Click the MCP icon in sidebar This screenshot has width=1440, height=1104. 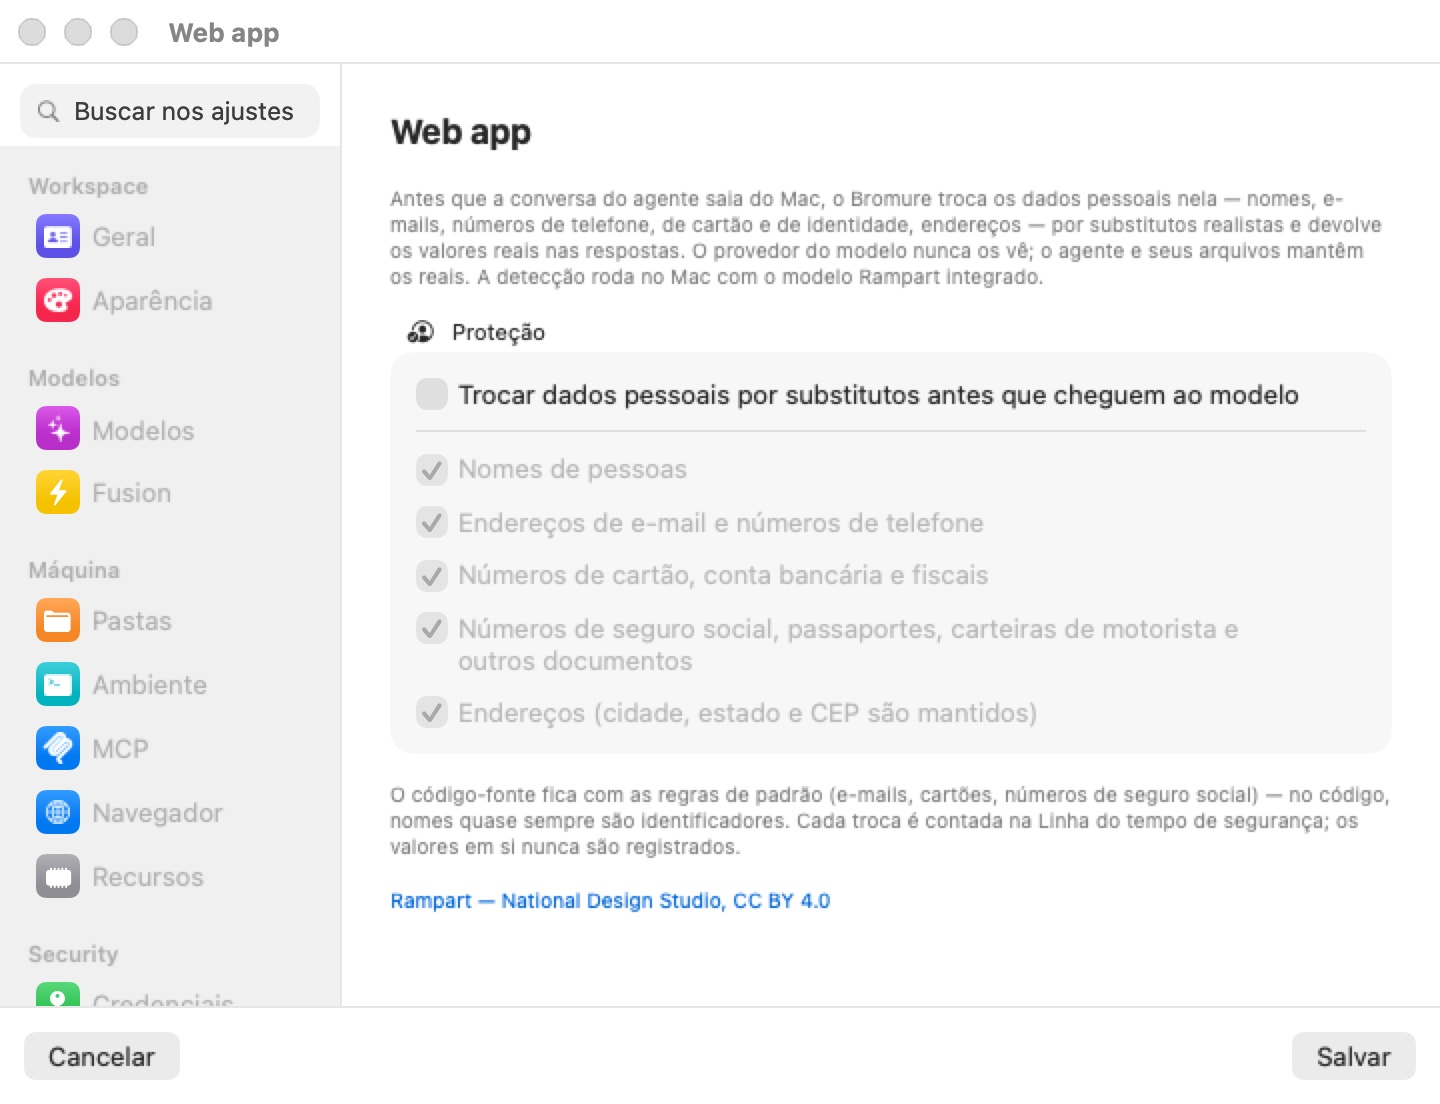[x=58, y=749]
